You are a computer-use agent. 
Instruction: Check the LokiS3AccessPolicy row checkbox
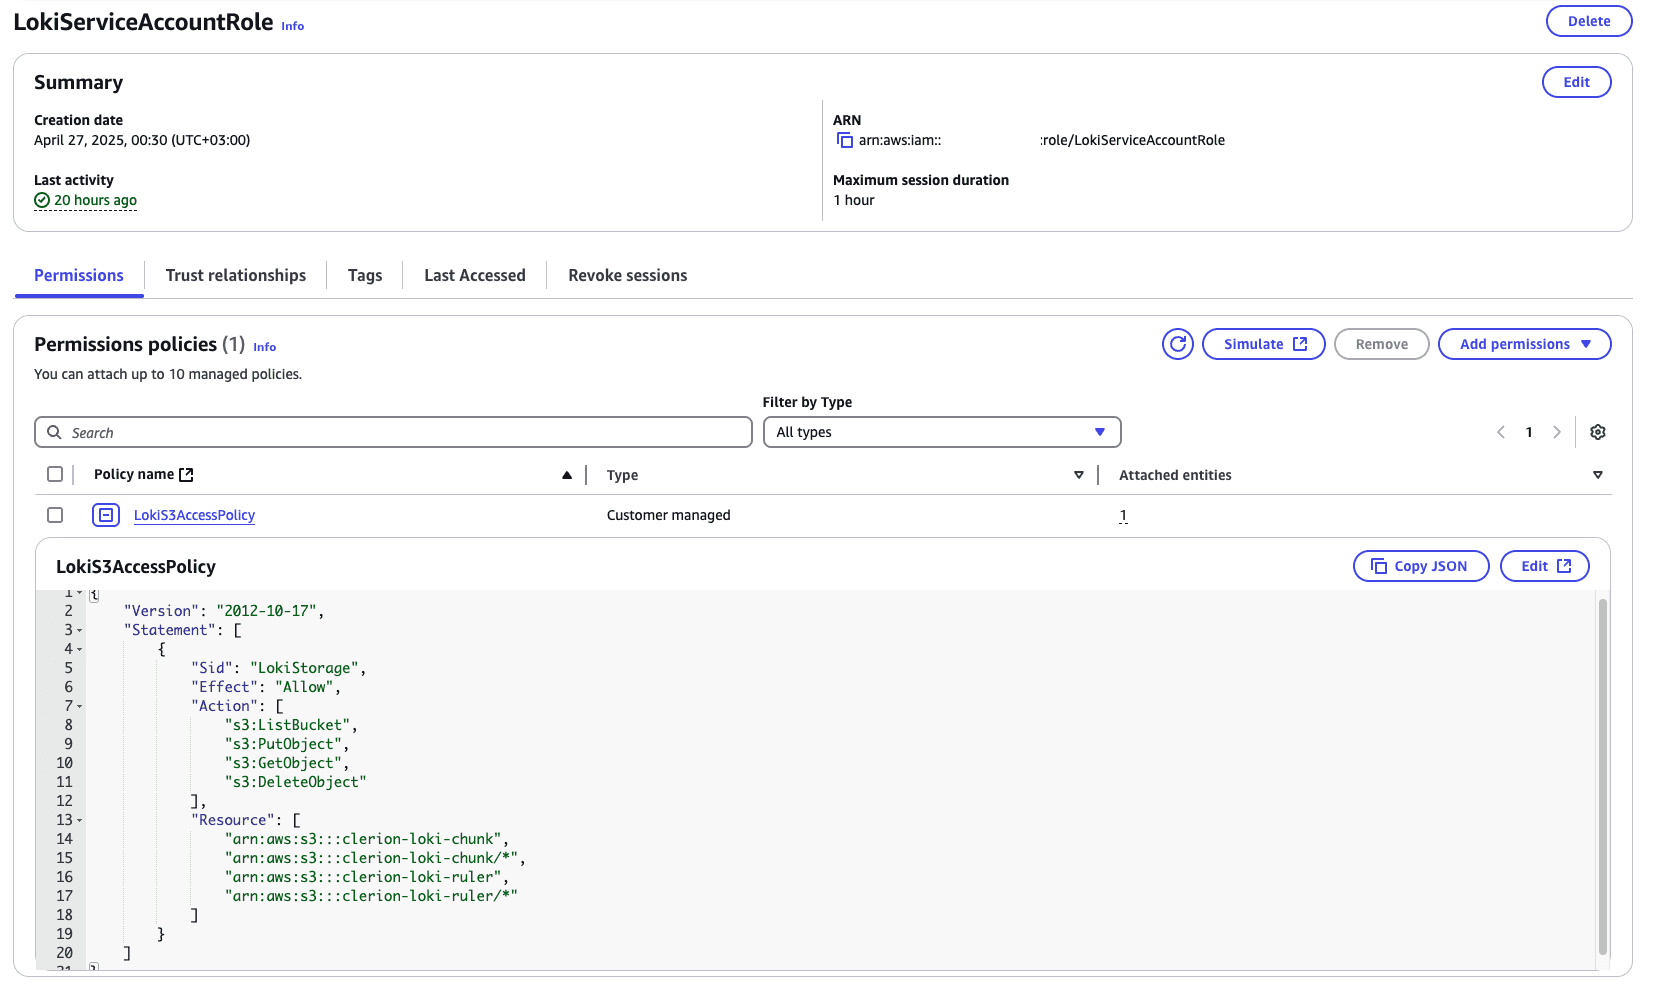click(55, 515)
